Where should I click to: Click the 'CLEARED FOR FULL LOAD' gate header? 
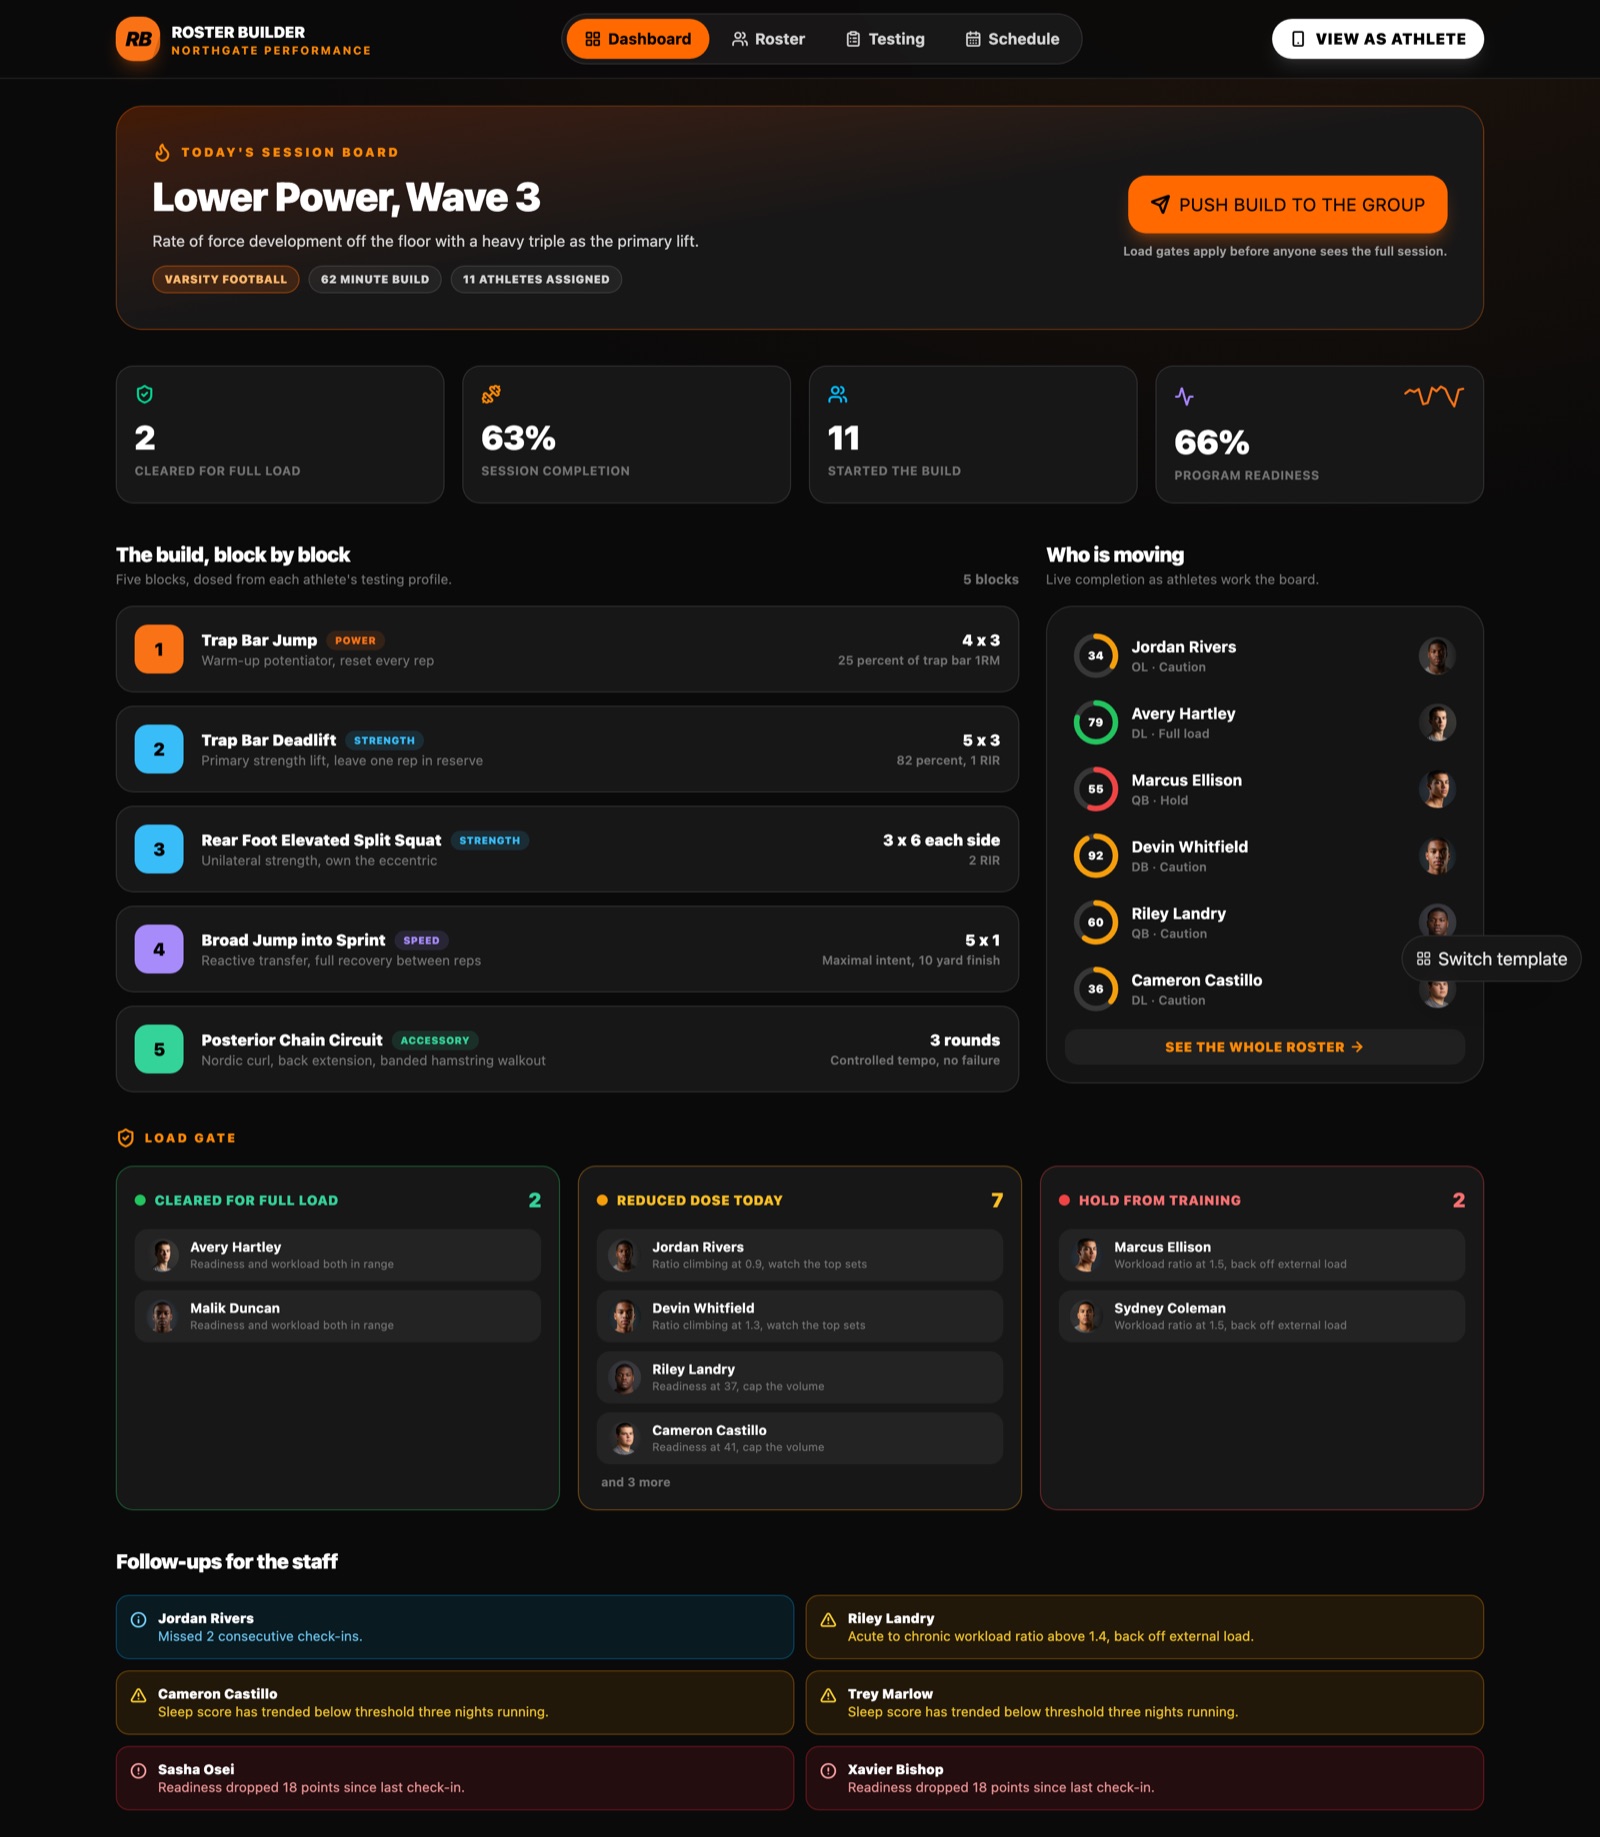(246, 1200)
